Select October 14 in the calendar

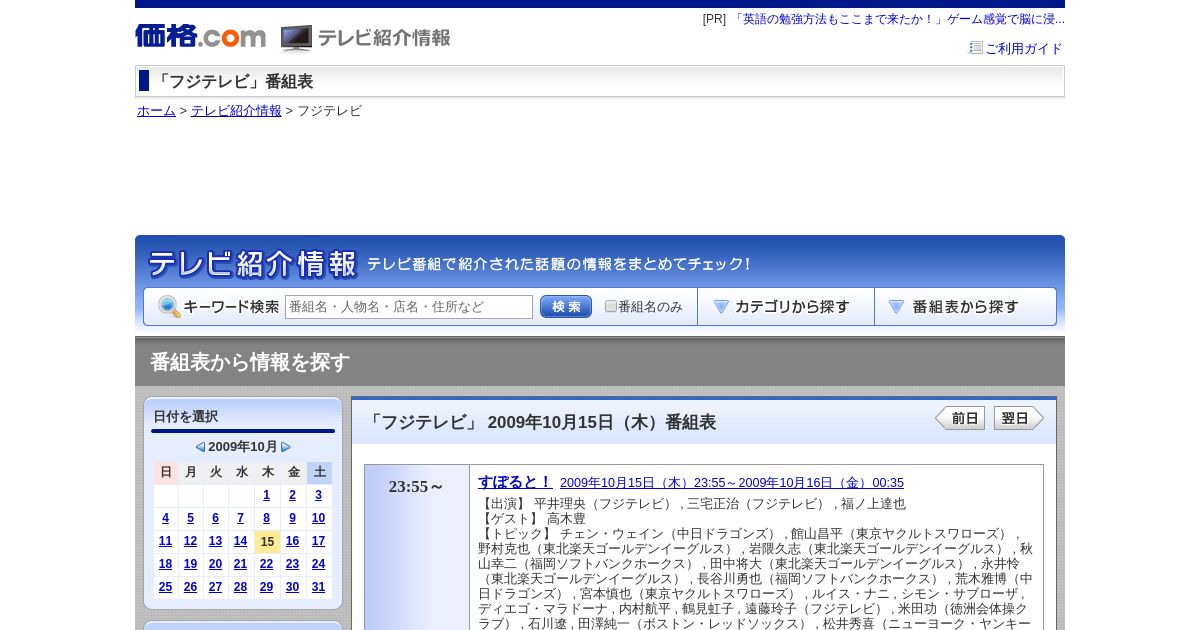pyautogui.click(x=241, y=541)
